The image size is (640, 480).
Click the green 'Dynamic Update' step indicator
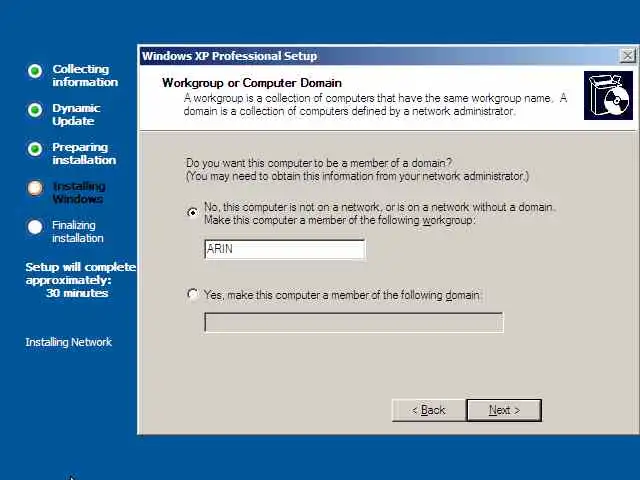click(35, 110)
